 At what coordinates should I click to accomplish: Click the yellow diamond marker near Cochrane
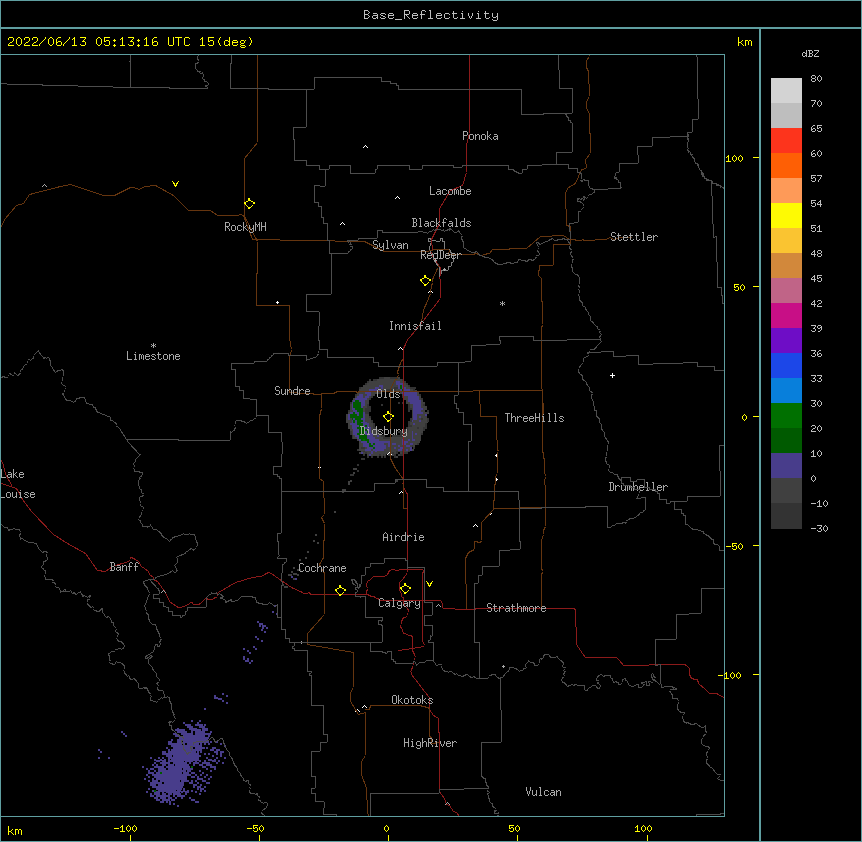tap(340, 590)
